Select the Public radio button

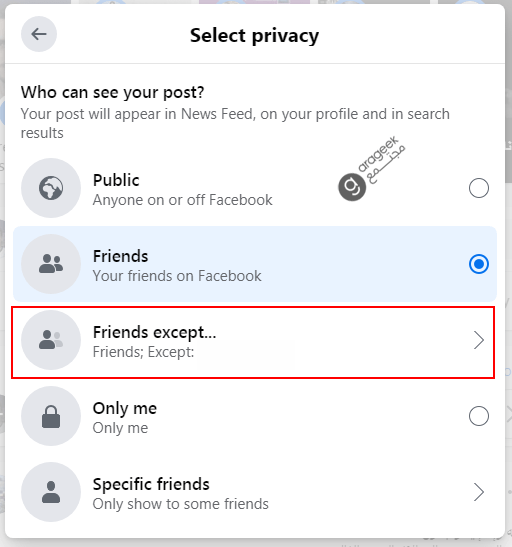(479, 188)
